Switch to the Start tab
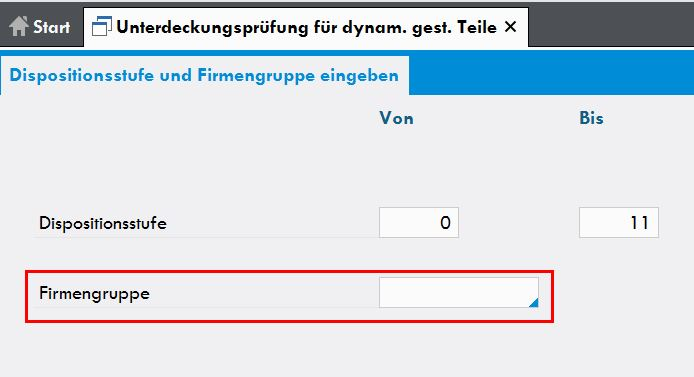This screenshot has height=377, width=694. (42, 27)
